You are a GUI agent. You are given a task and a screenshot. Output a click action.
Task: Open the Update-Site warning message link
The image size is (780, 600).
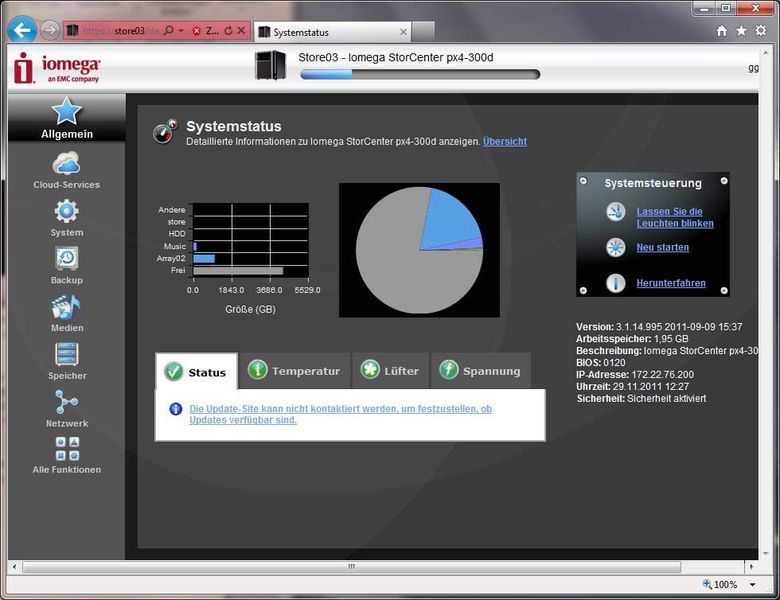click(x=340, y=414)
